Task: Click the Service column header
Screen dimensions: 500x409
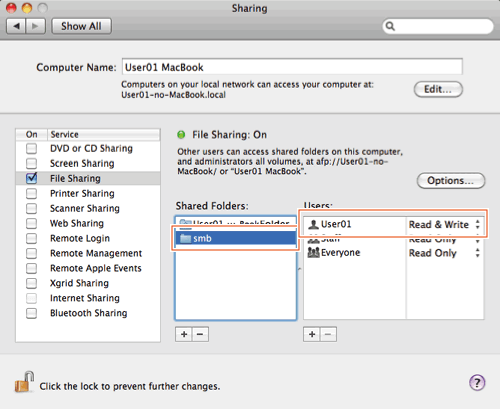Action: click(x=104, y=134)
